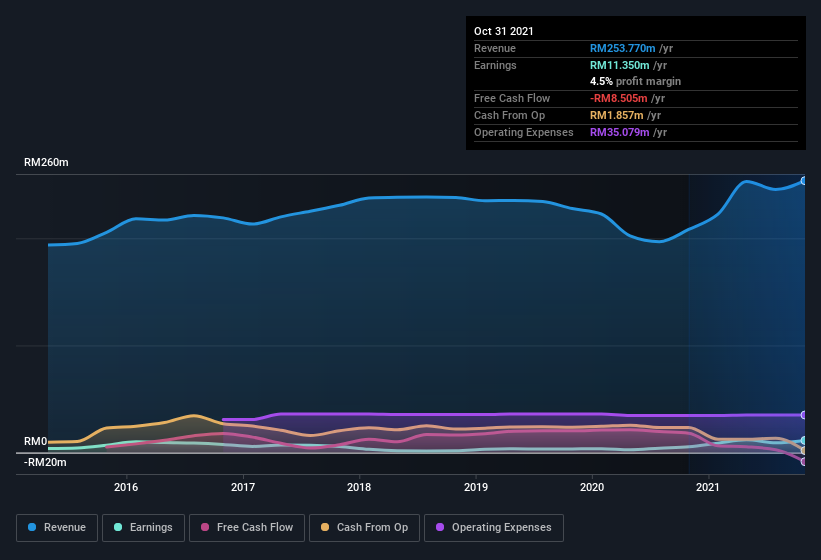Toggle the Earnings legend button
This screenshot has width=821, height=560.
click(143, 528)
